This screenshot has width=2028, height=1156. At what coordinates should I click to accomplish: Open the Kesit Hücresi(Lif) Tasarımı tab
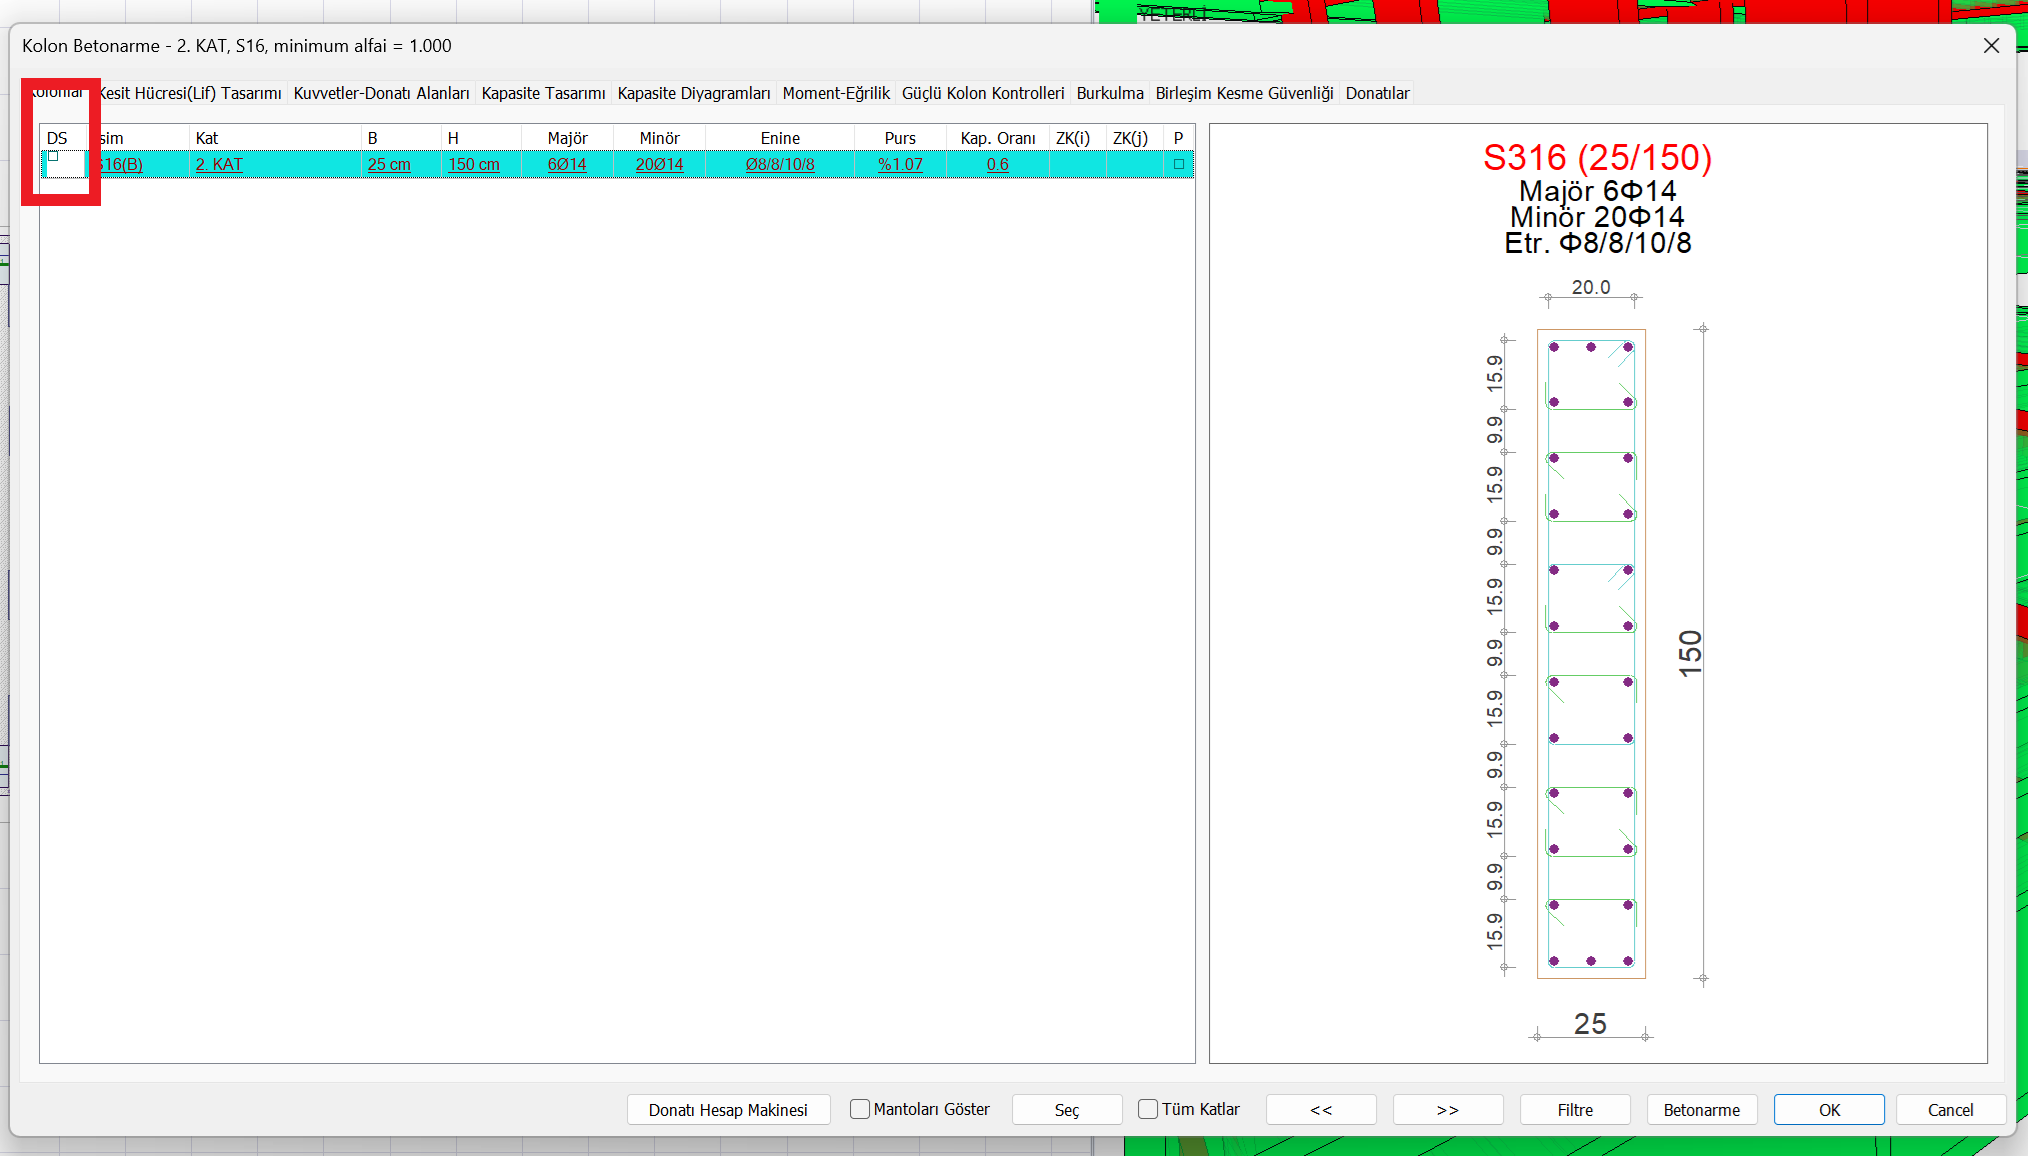190,93
